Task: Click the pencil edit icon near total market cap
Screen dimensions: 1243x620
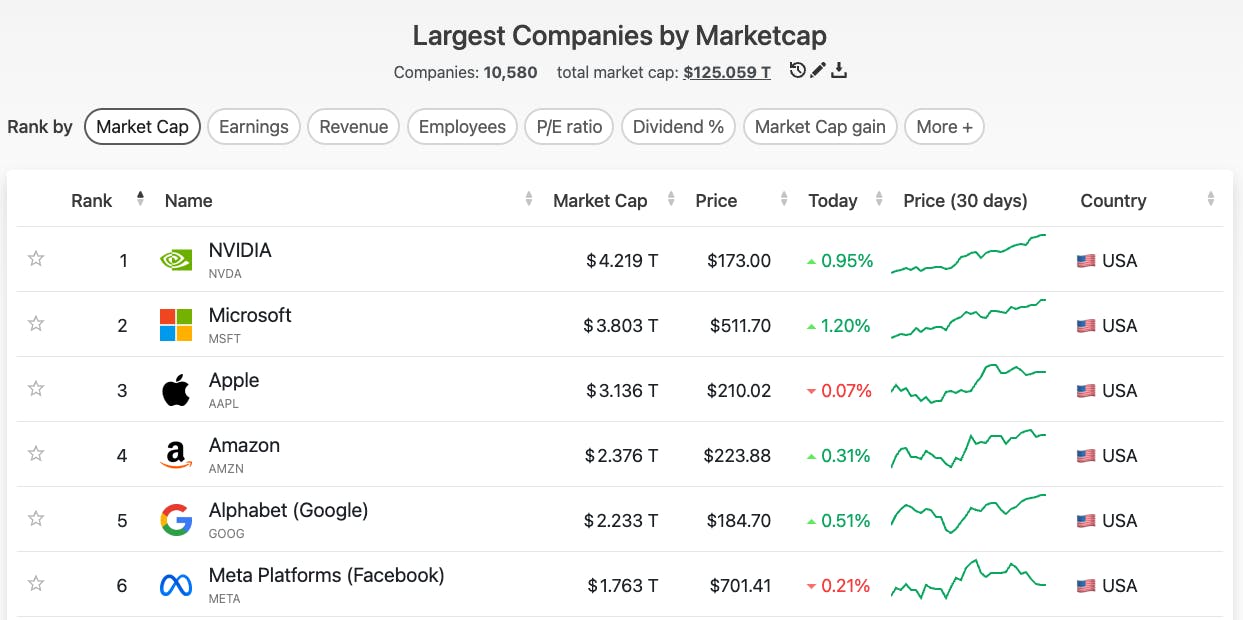Action: 818,70
